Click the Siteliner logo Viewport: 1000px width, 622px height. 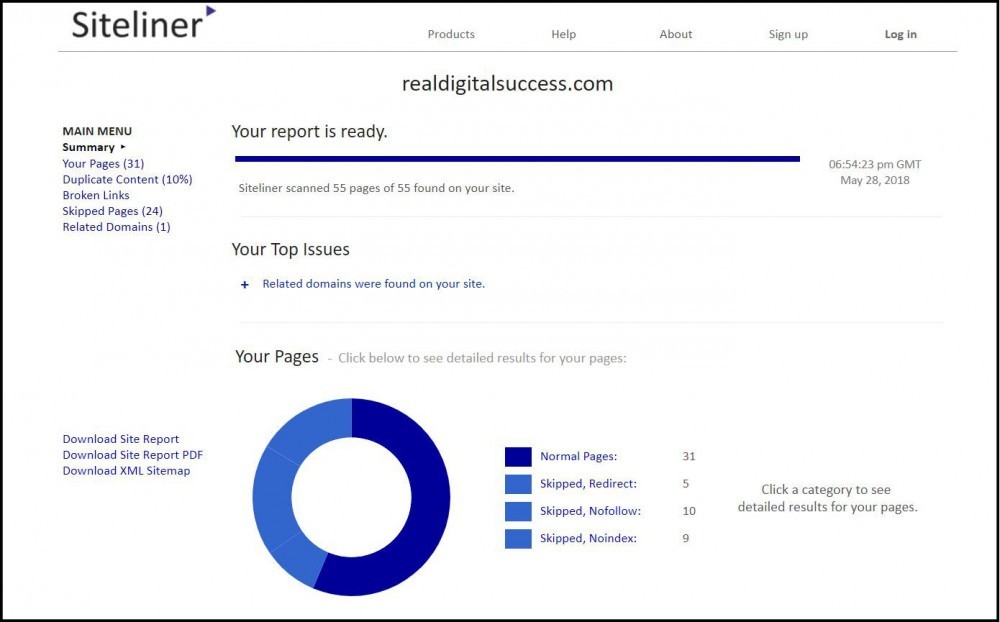[143, 22]
